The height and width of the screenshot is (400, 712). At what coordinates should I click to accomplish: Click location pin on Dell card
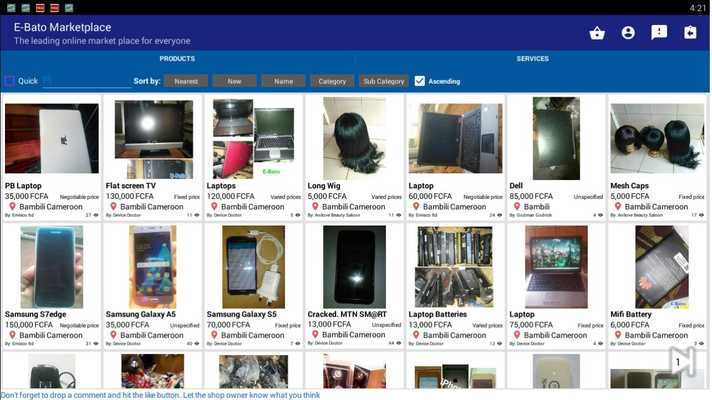tap(517, 207)
